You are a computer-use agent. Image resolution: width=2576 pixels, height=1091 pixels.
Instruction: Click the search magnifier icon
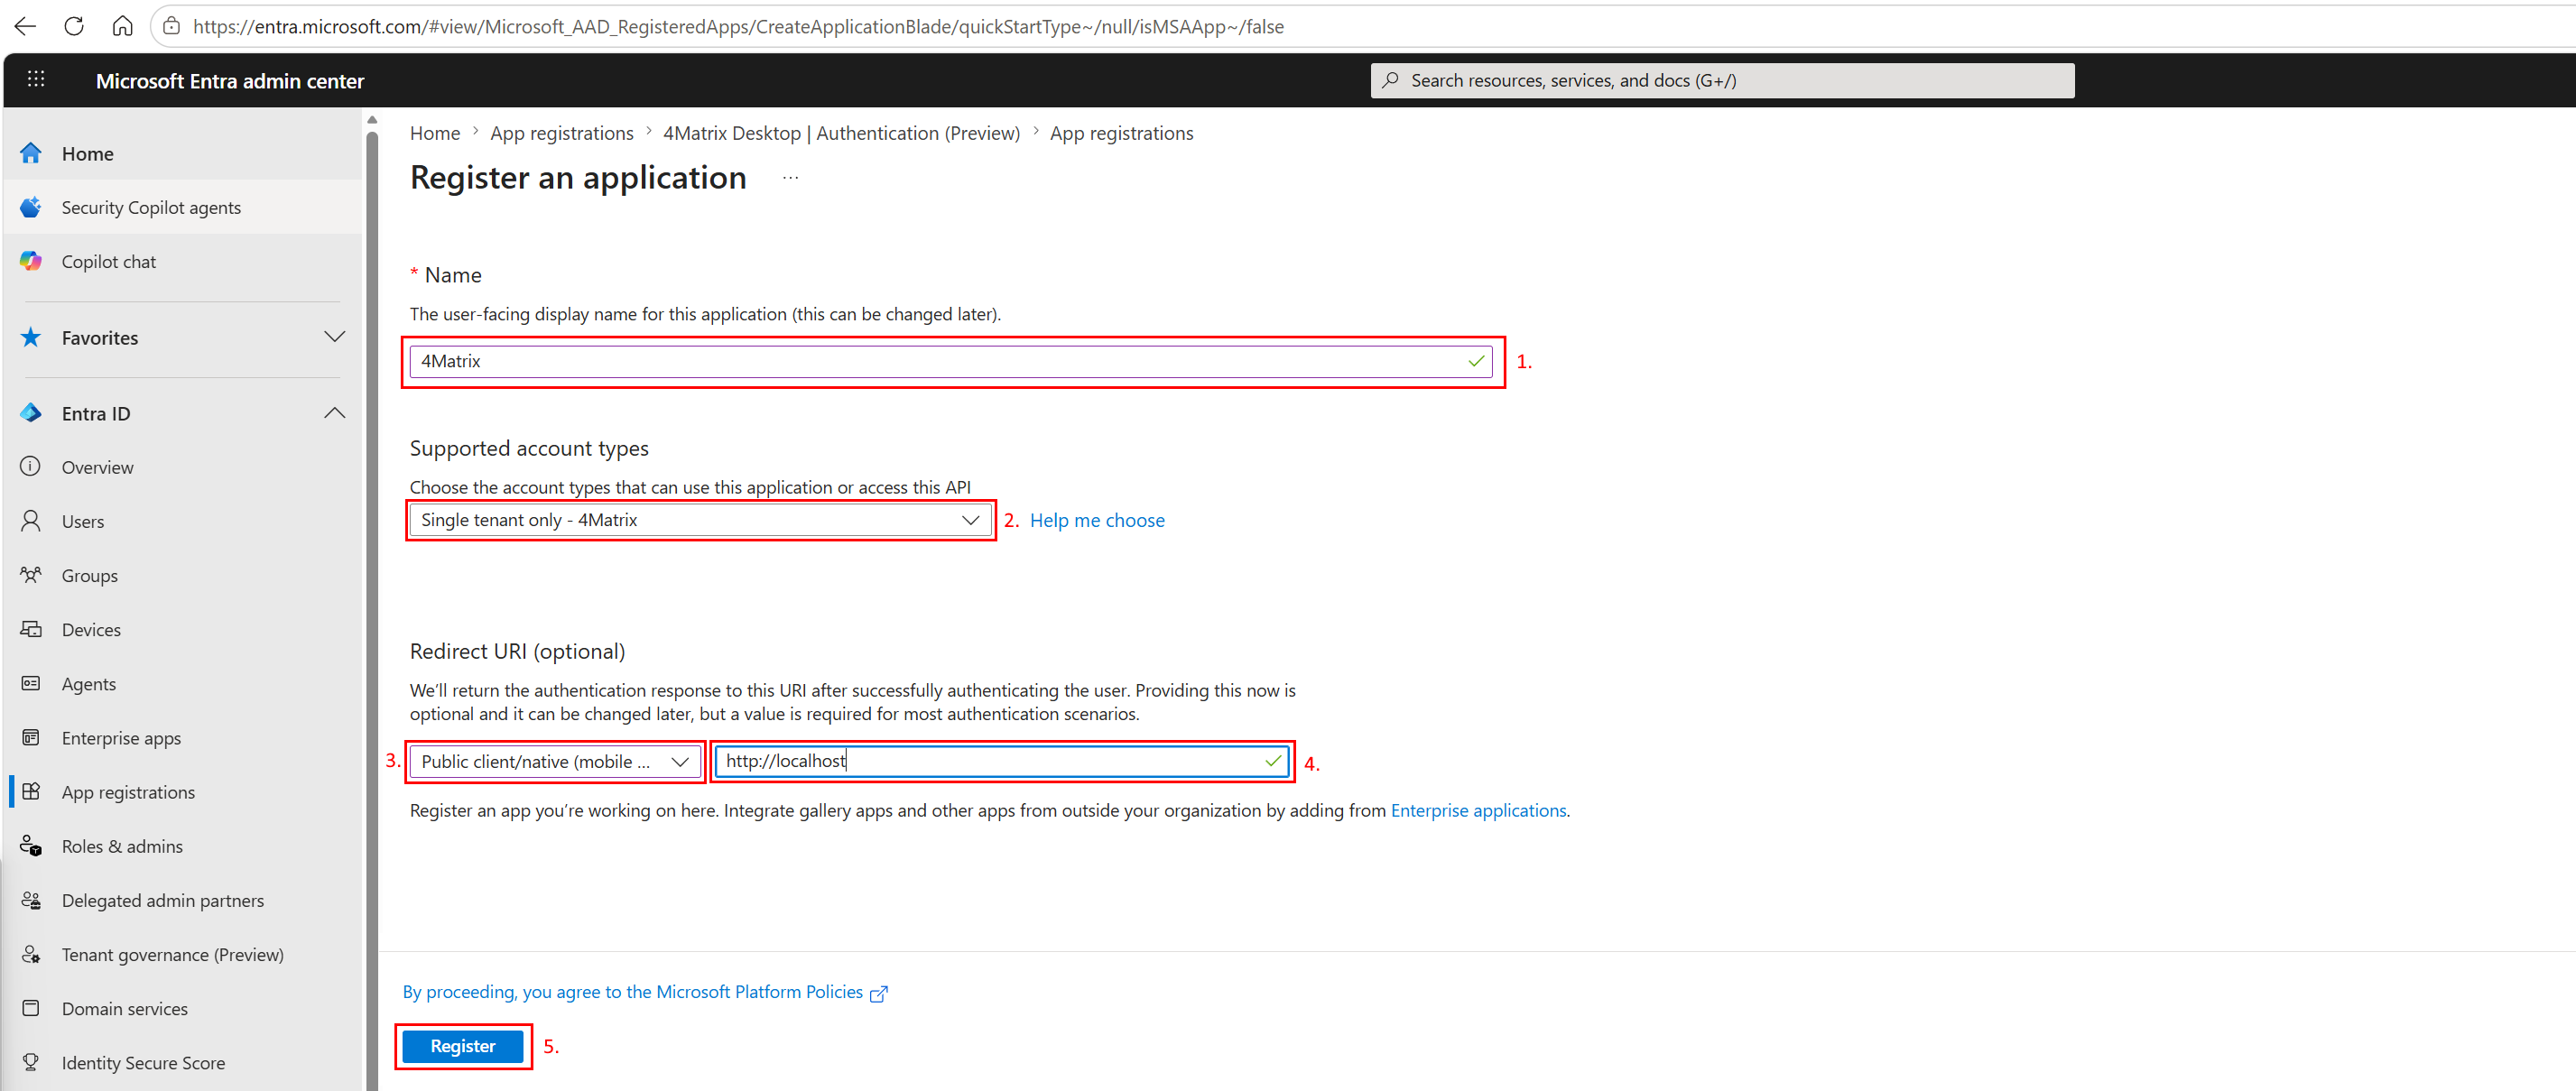point(1390,80)
